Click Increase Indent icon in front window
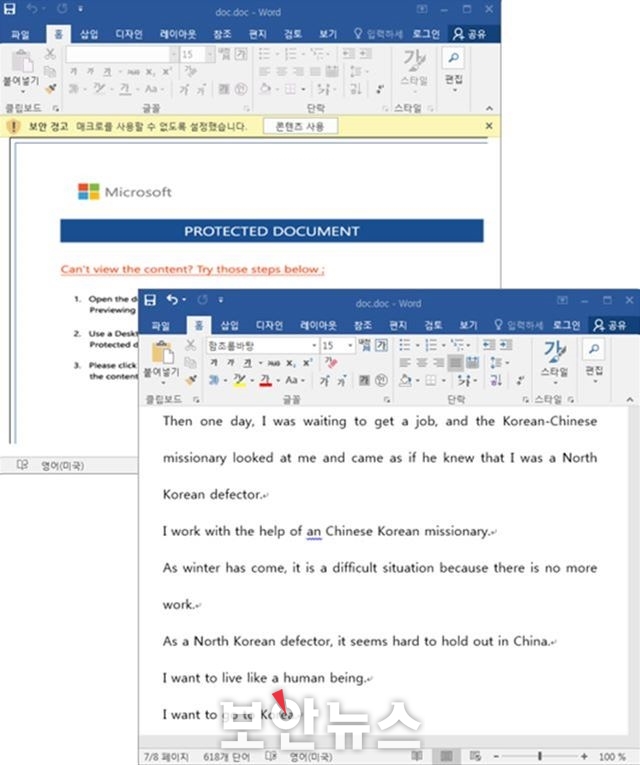The width and height of the screenshot is (640, 765). point(505,345)
